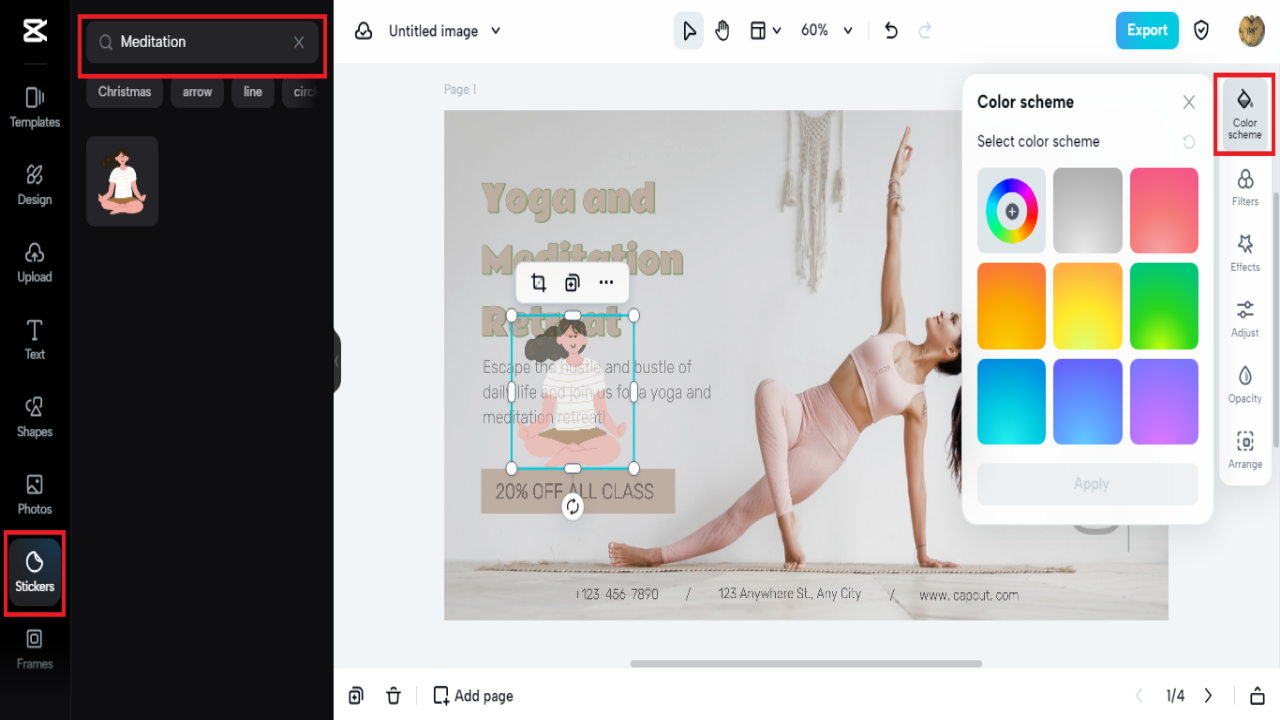
Task: Open the layout grid view dropdown
Action: tap(764, 30)
